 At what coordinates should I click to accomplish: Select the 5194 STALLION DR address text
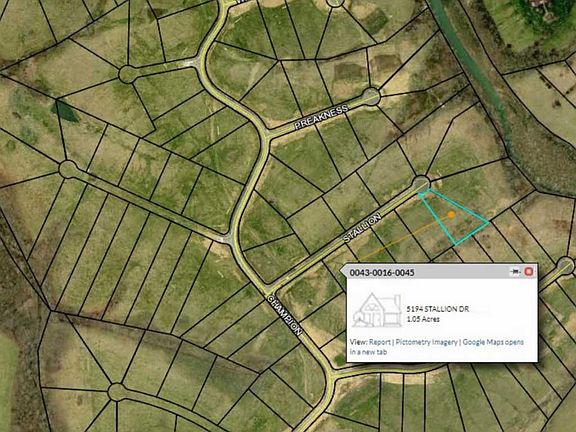pyautogui.click(x=438, y=309)
